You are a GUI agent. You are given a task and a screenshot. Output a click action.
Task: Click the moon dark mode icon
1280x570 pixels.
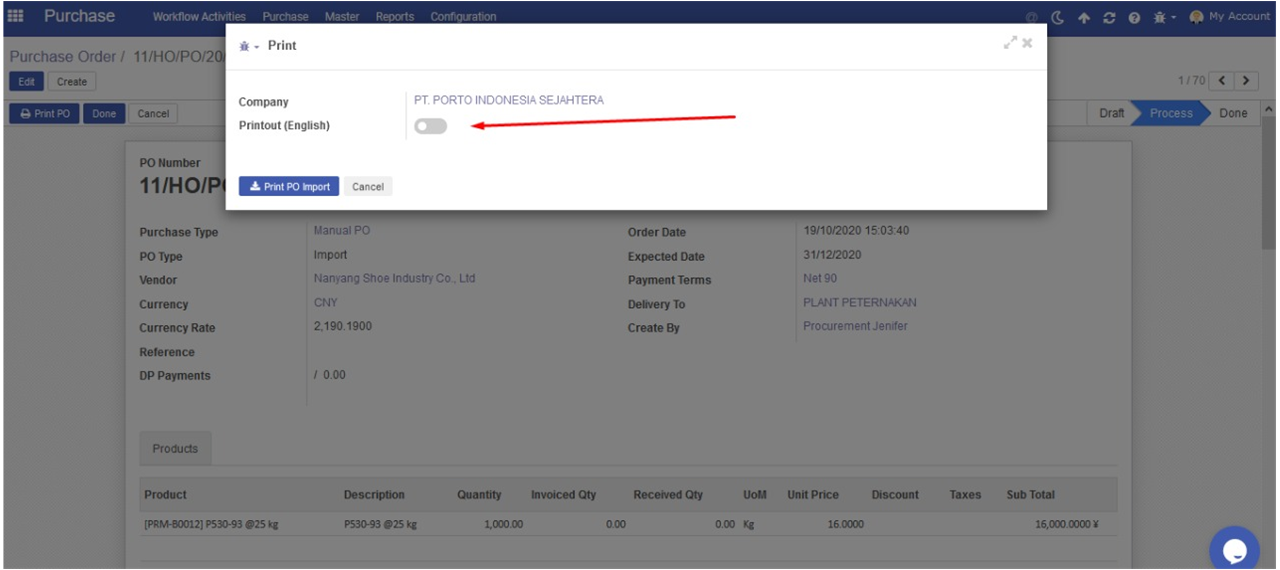point(1058,18)
